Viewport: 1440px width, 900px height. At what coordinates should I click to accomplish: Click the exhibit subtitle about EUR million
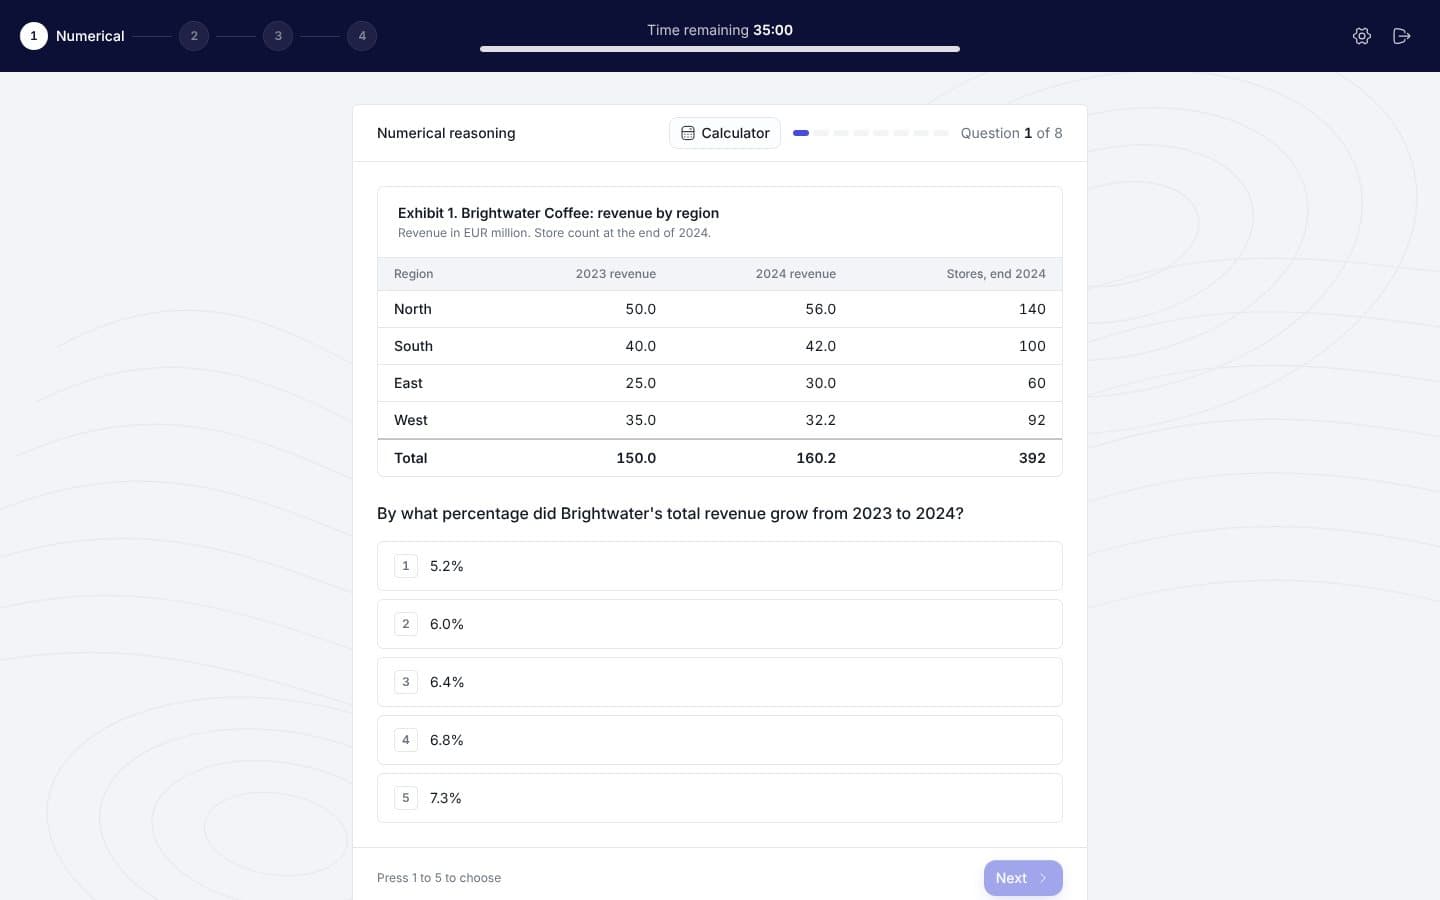pyautogui.click(x=554, y=233)
